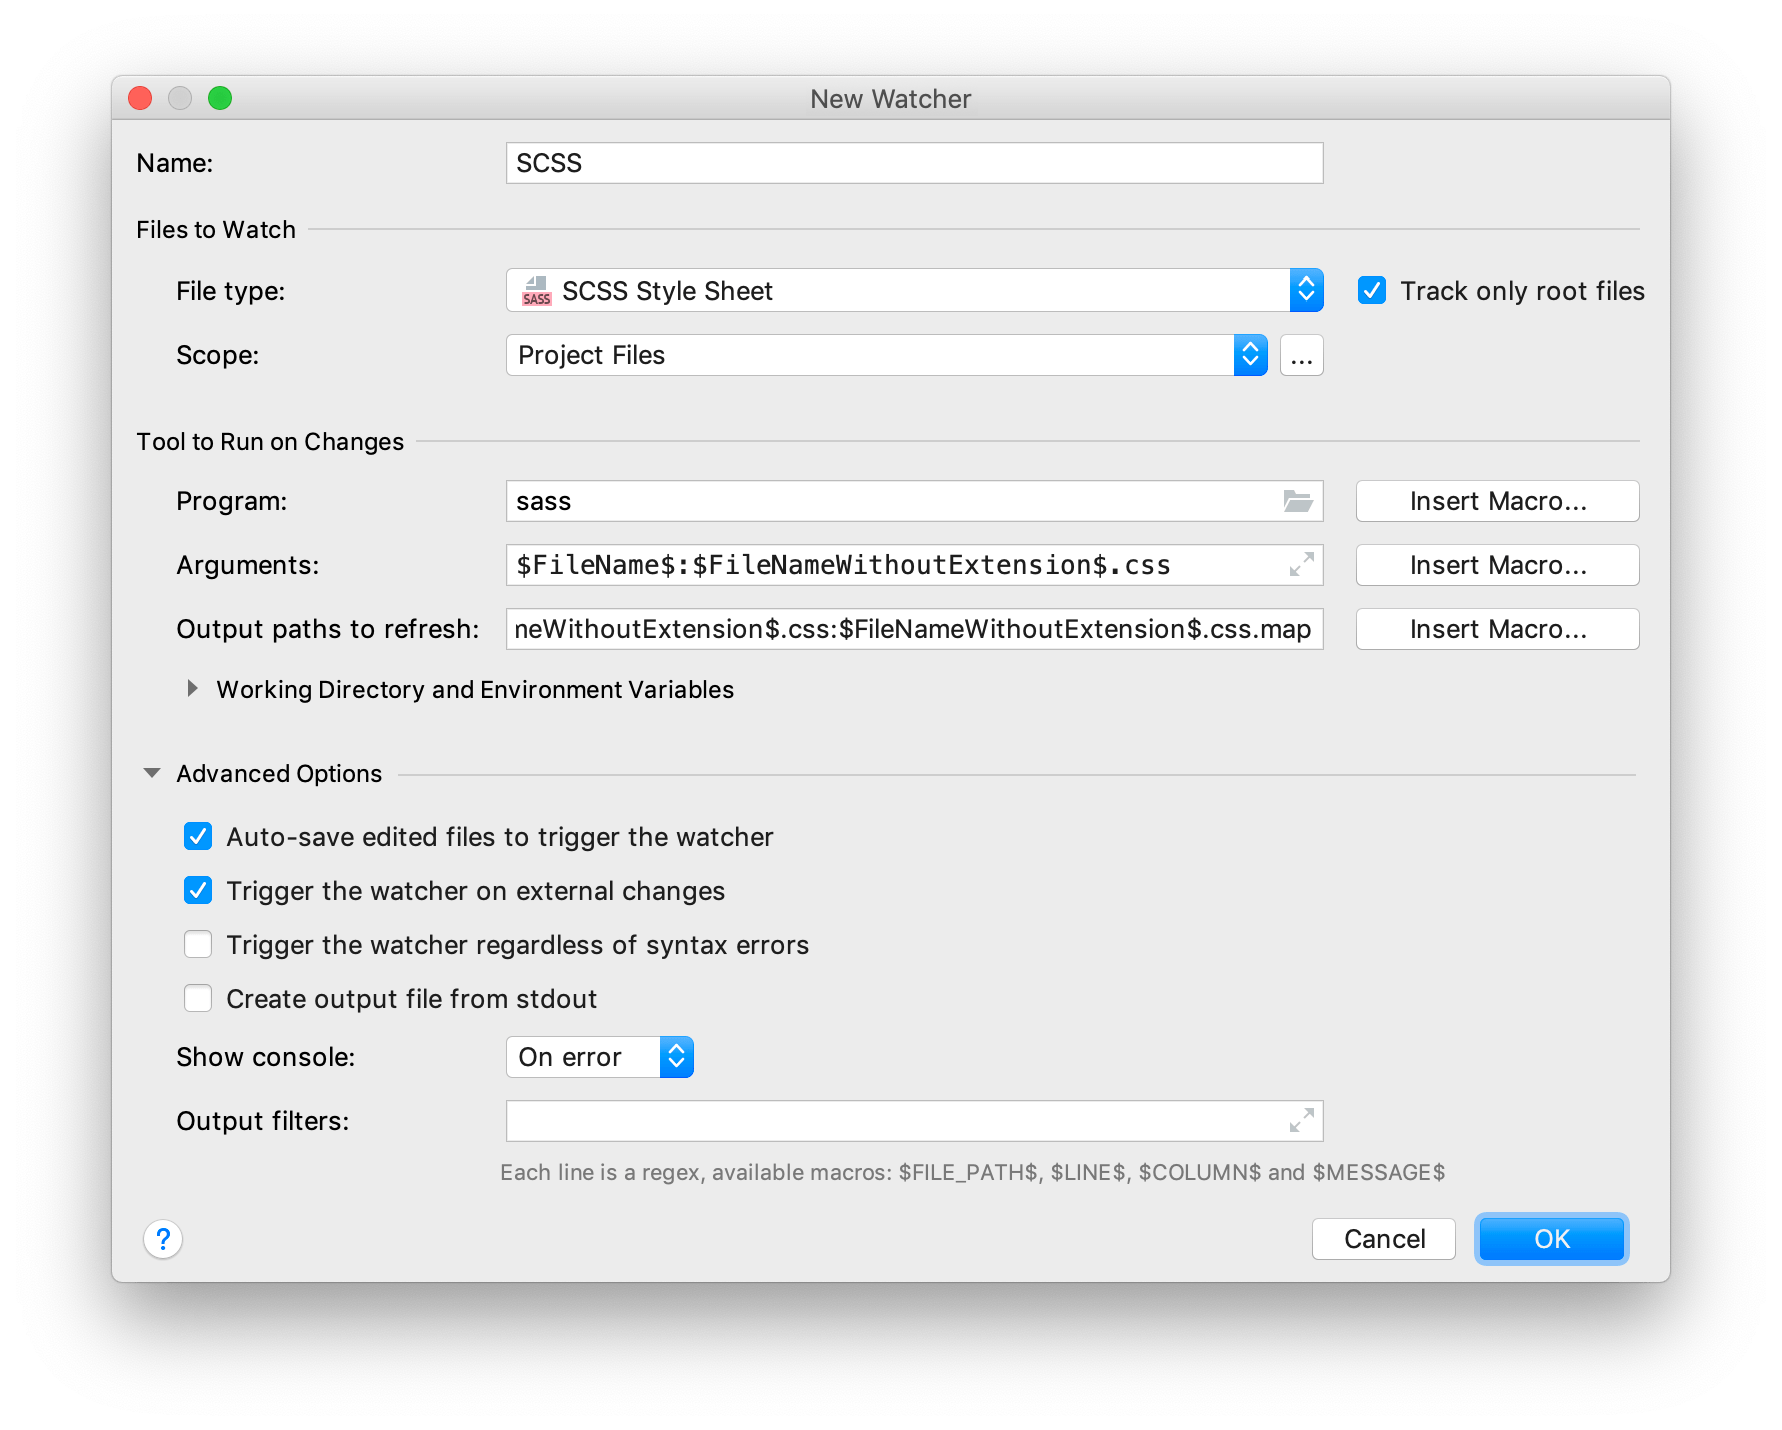Viewport: 1782px width, 1430px height.
Task: Confirm the watcher with OK
Action: pyautogui.click(x=1551, y=1239)
